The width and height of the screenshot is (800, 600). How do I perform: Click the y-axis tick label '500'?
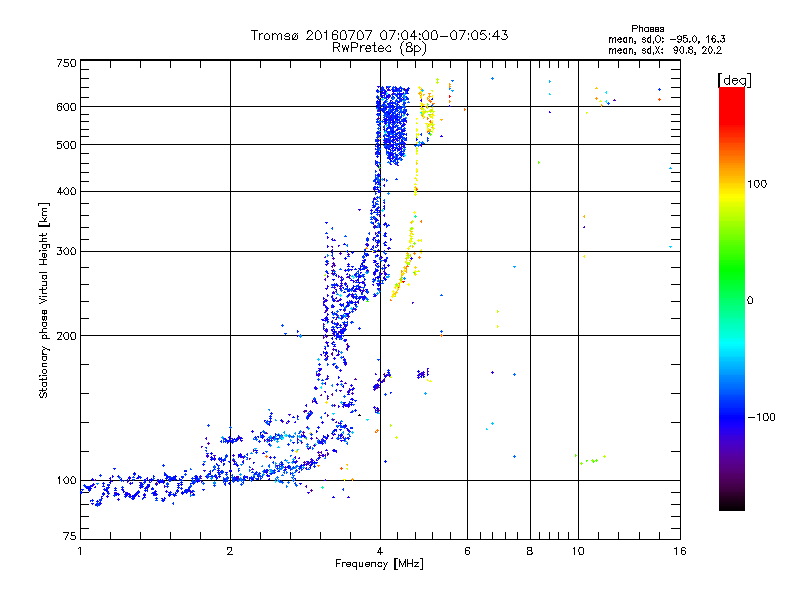(x=66, y=145)
